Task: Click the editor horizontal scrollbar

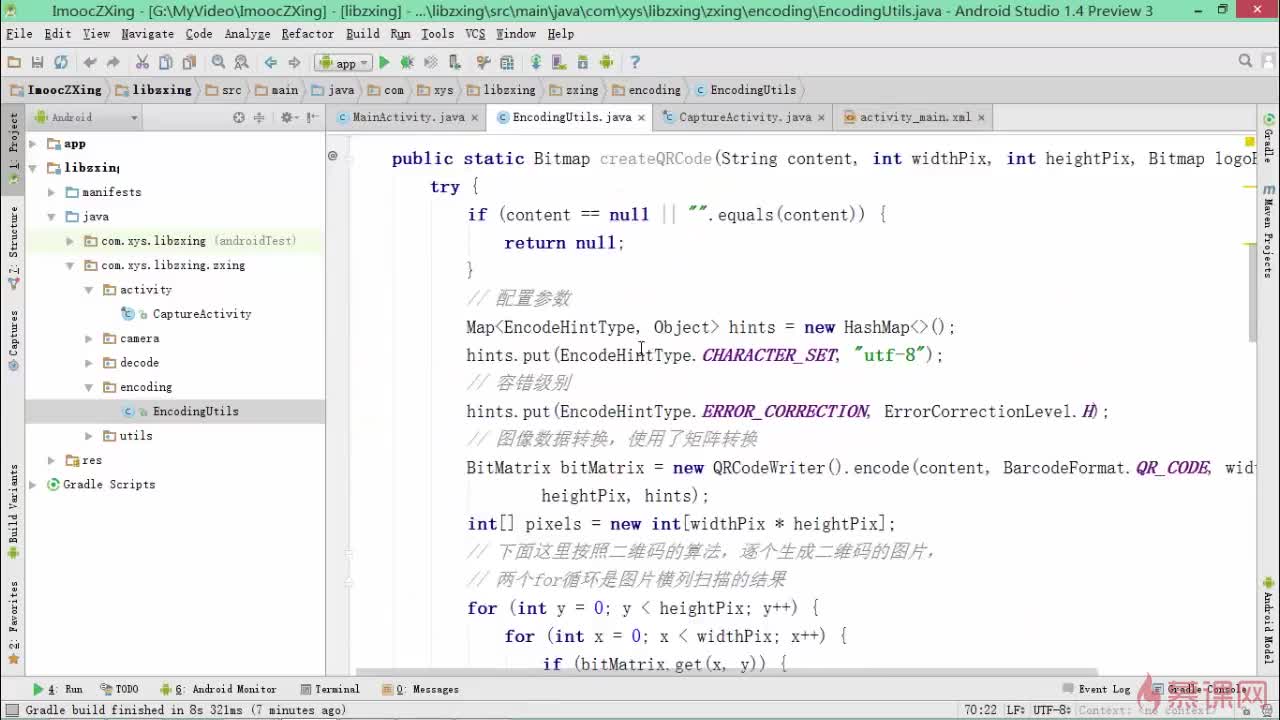Action: tap(726, 673)
